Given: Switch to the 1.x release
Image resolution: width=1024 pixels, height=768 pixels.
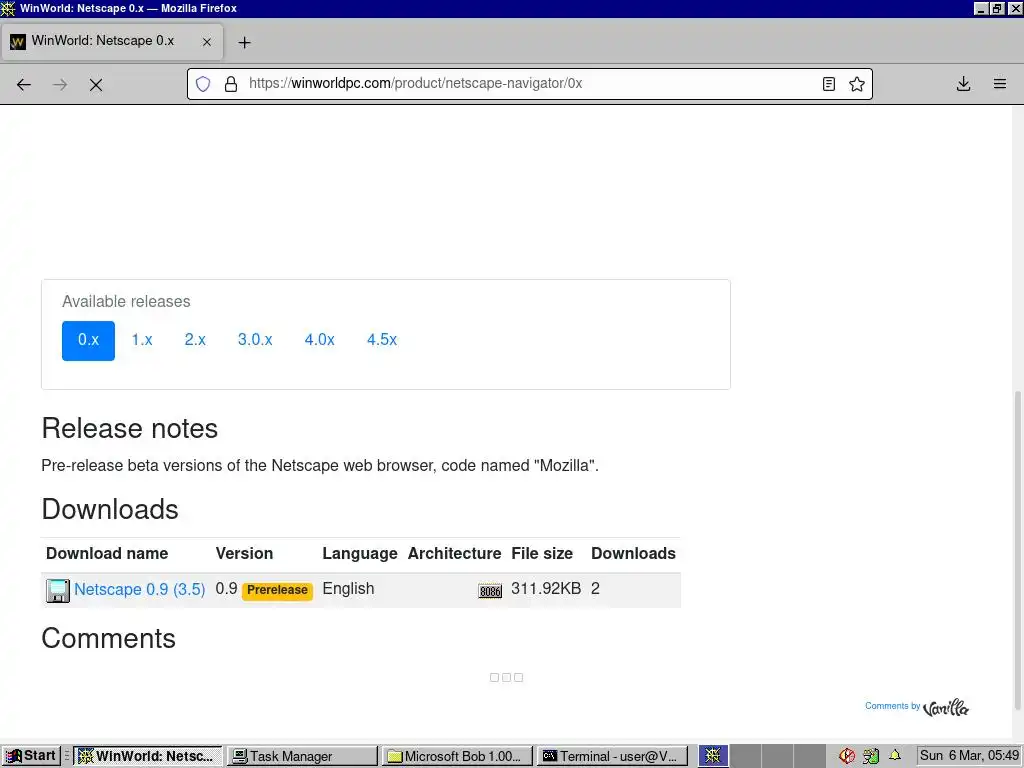Looking at the screenshot, I should [x=142, y=340].
